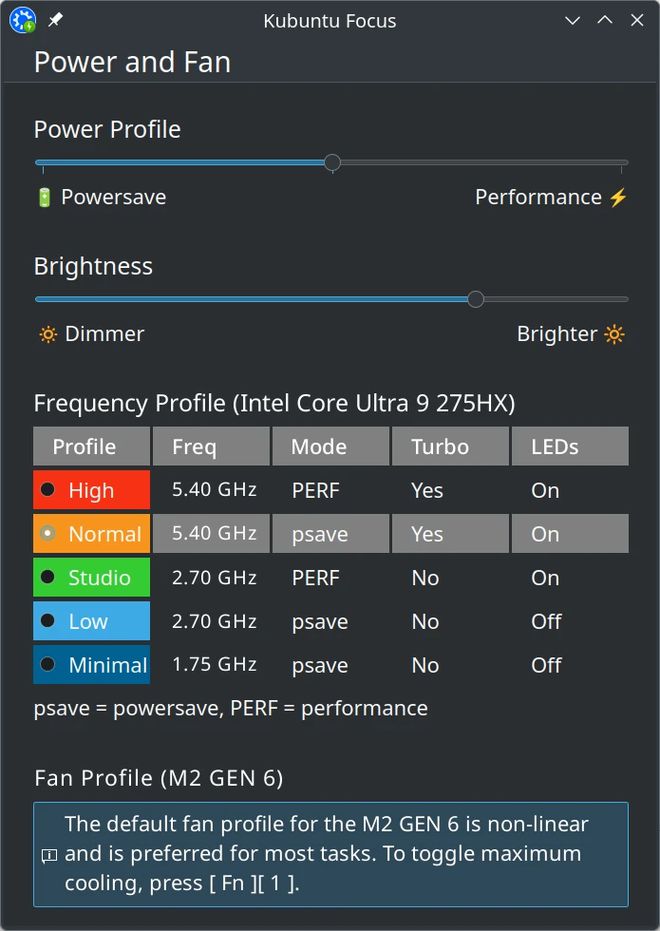Maximize the Kubuntu Focus window
The width and height of the screenshot is (660, 931).
click(x=605, y=20)
